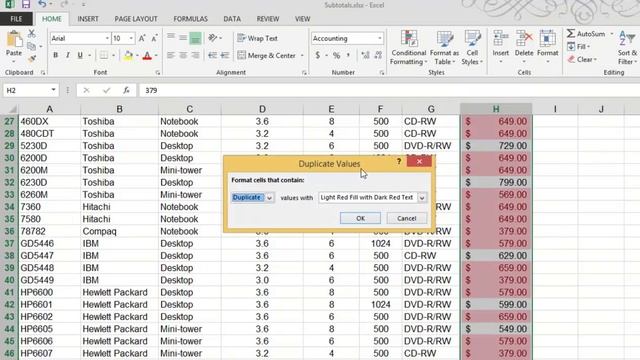Switch to the VIEW tab

[x=302, y=19]
